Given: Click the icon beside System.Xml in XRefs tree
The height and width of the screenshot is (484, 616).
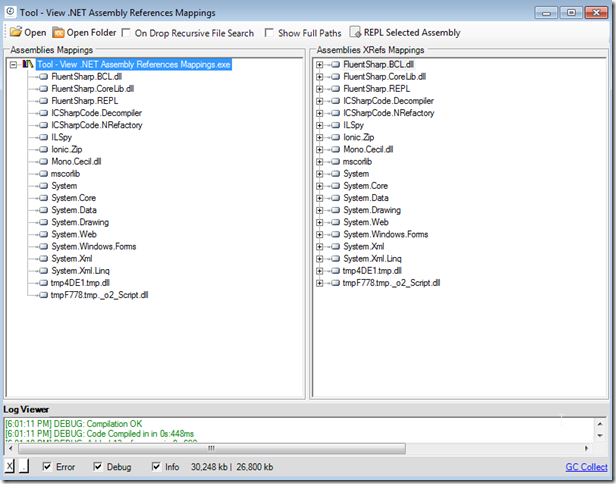Looking at the screenshot, I should [335, 247].
